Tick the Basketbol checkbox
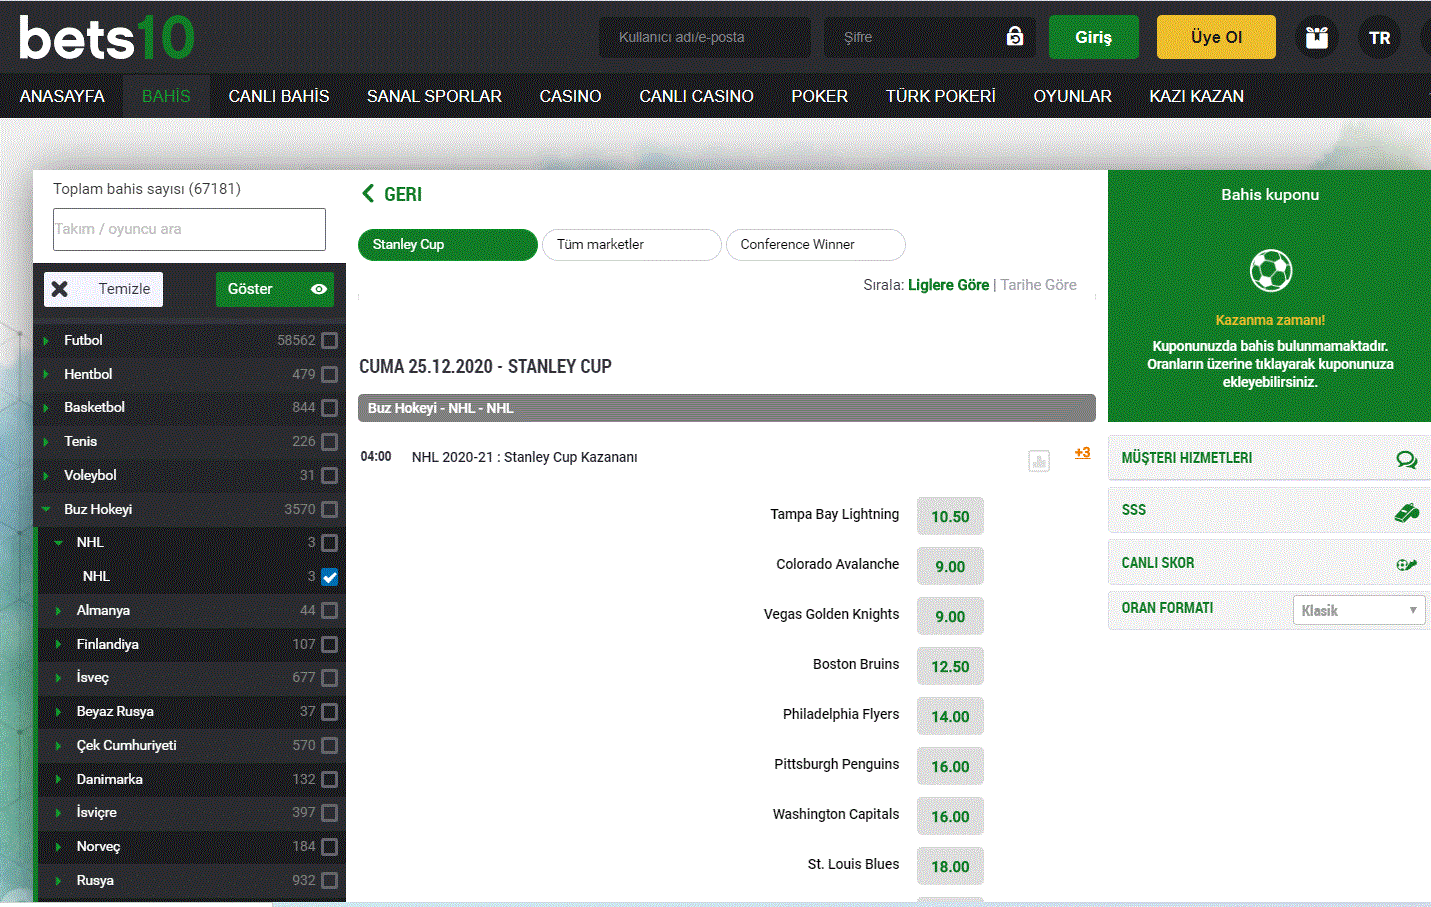 329,408
